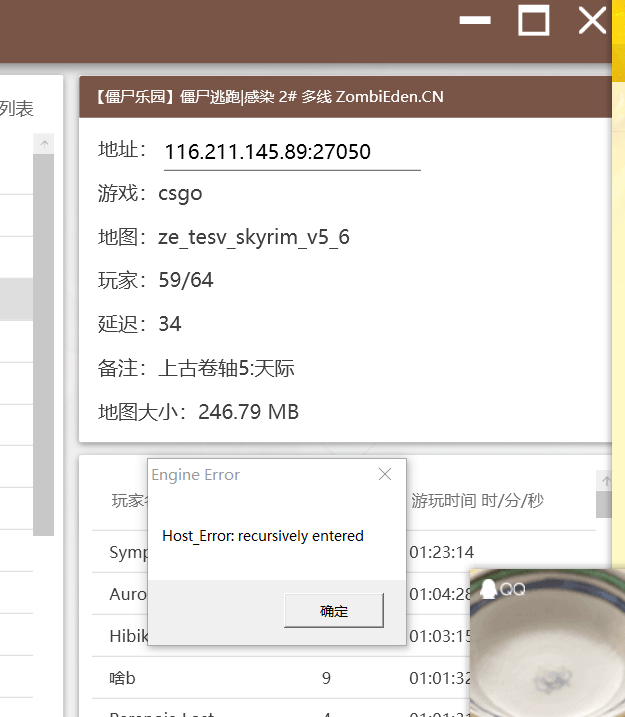This screenshot has width=625, height=717.
Task: Click 确定 in Engine Error dialog
Action: (334, 610)
